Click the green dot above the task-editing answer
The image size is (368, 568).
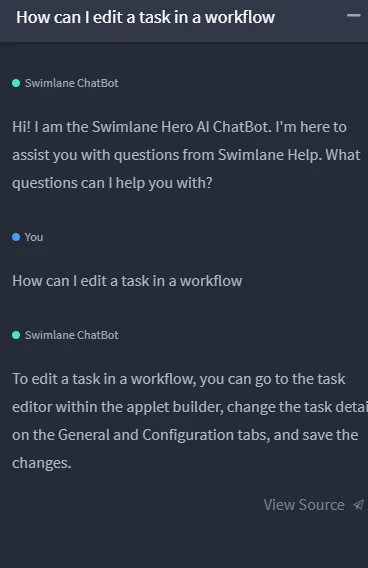coord(16,335)
